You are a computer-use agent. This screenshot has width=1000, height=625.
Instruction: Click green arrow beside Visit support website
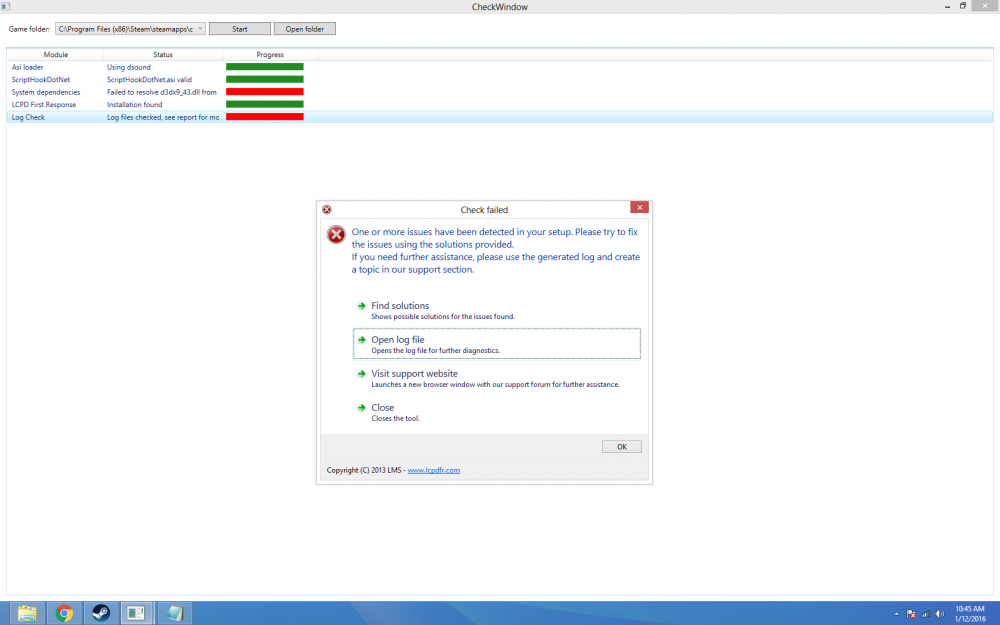point(362,373)
